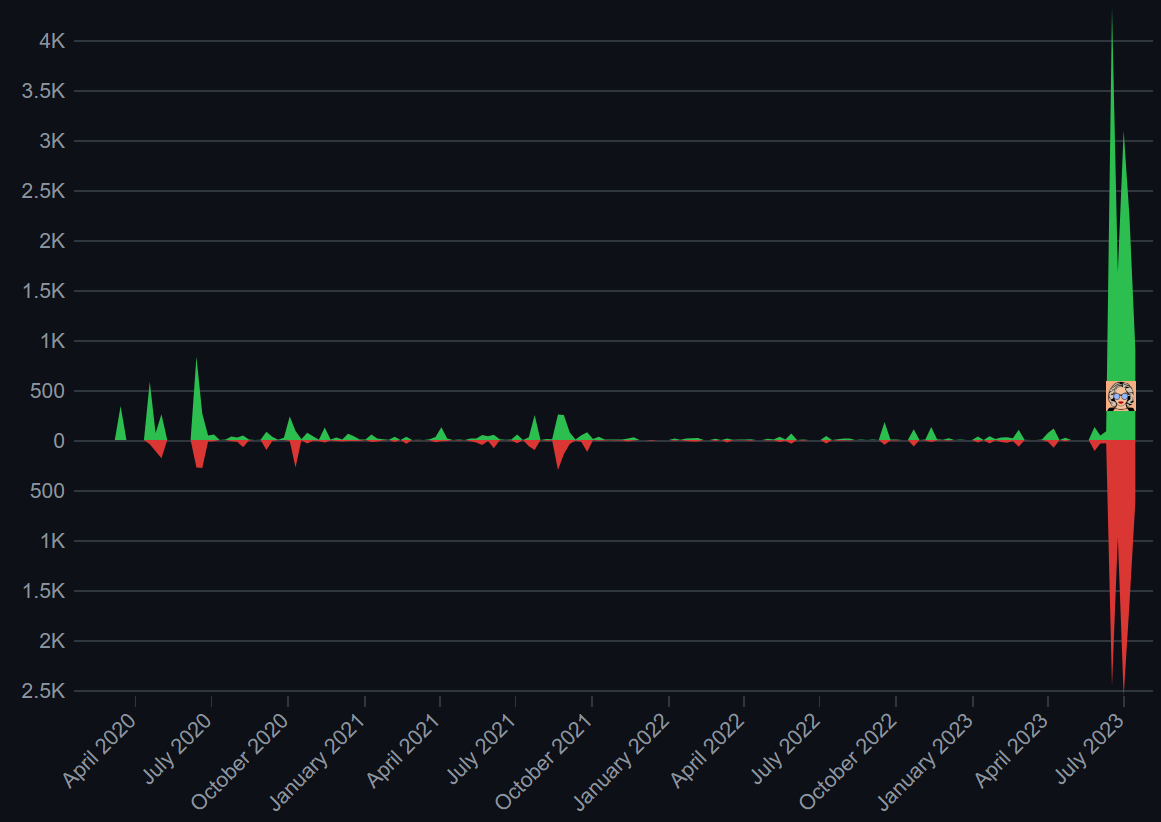The width and height of the screenshot is (1161, 822).
Task: Click the green additions peak before July 2020
Action: [197, 400]
